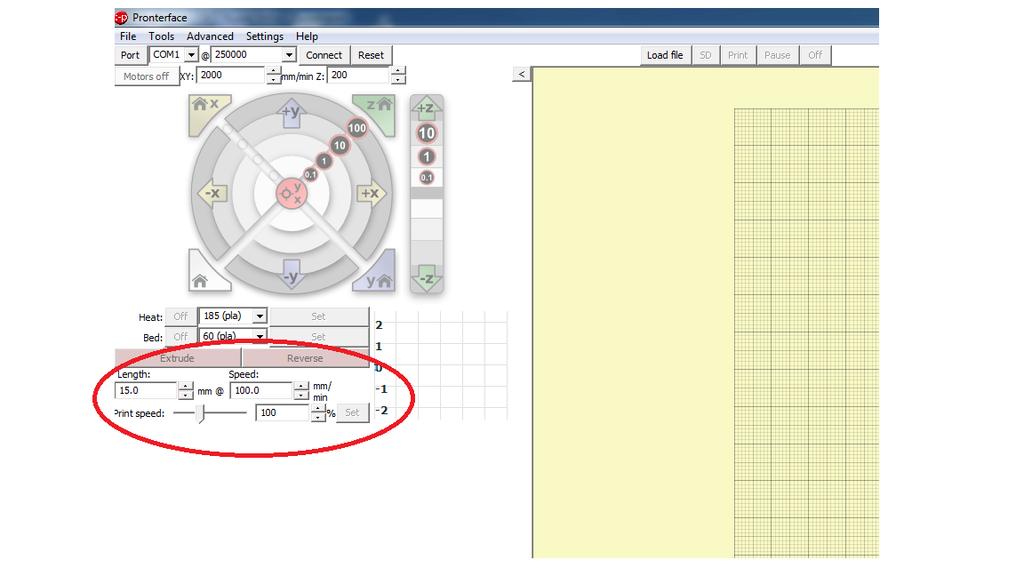The width and height of the screenshot is (1024, 576).
Task: Jog in -X direction arrow
Action: point(212,193)
